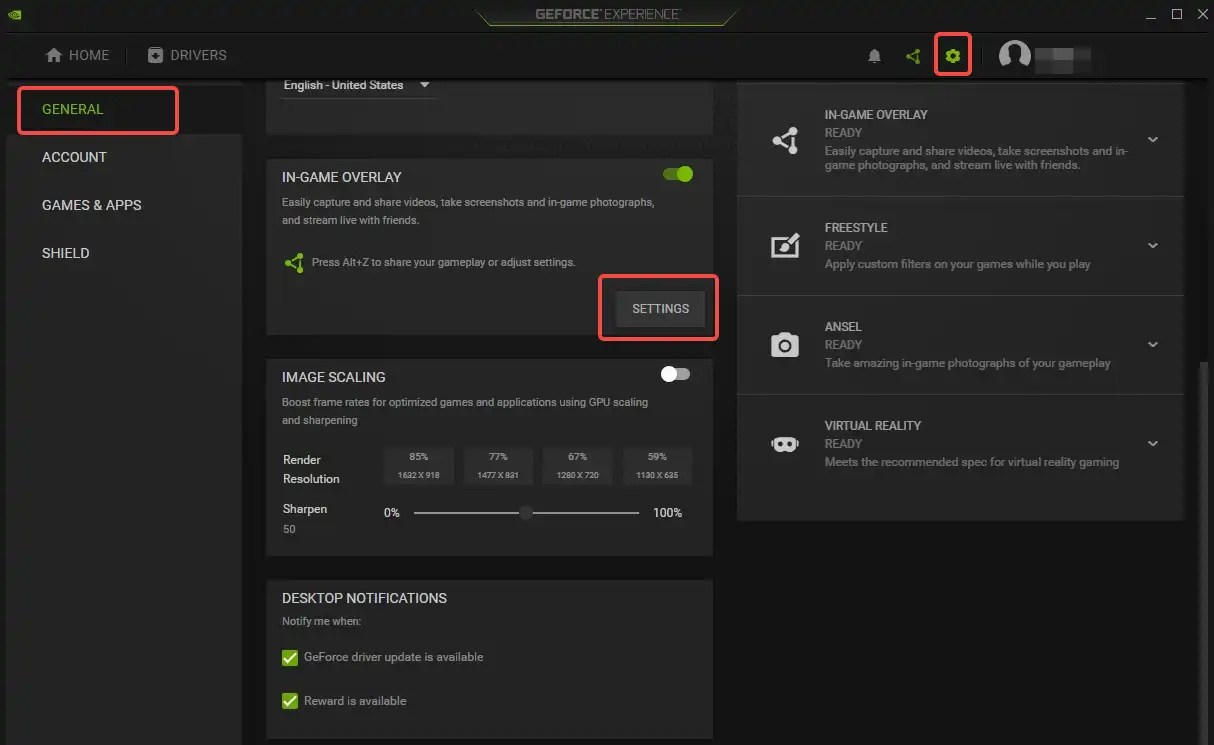Open In-Game Overlay SETTINGS
Screen dimensions: 1214x745
click(x=659, y=308)
